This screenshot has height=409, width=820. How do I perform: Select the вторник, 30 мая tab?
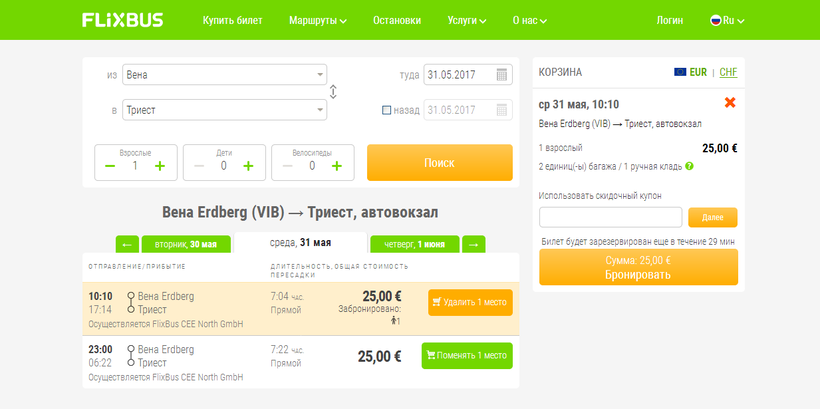(x=186, y=244)
